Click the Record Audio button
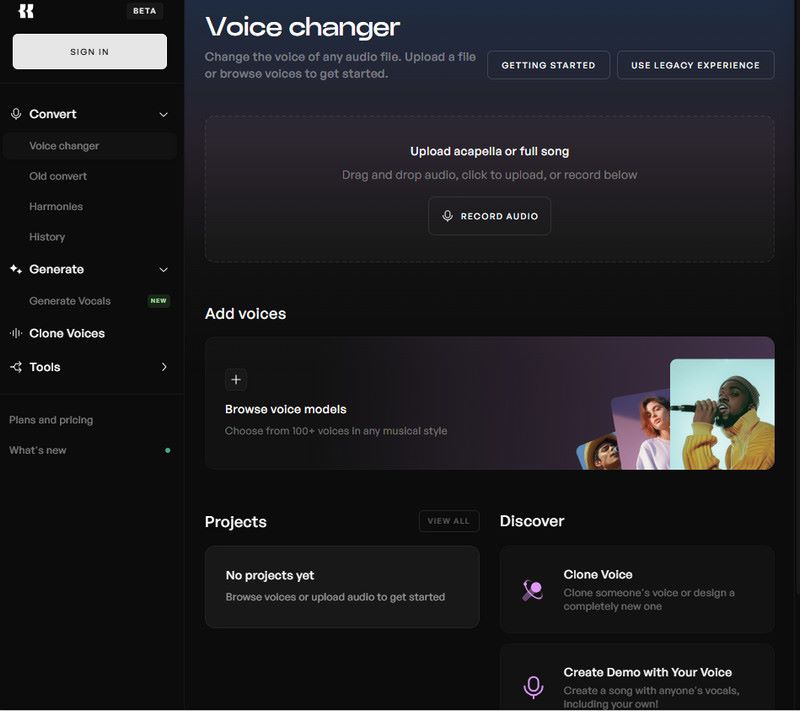 (x=489, y=216)
